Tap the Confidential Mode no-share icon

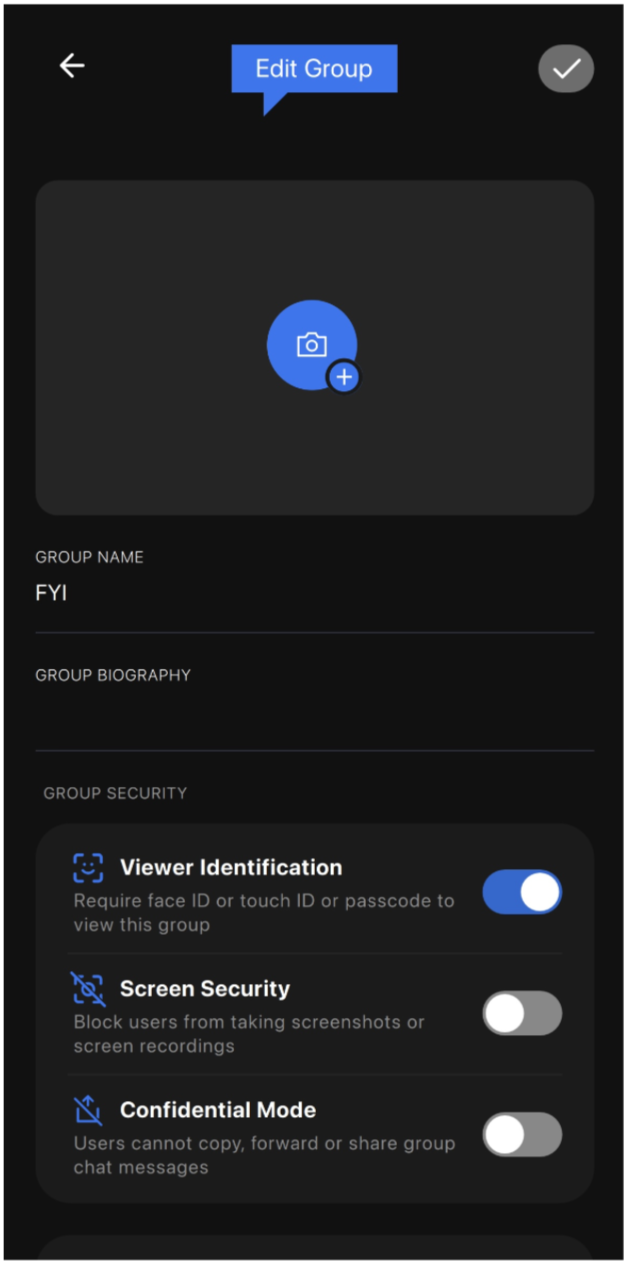[88, 1110]
